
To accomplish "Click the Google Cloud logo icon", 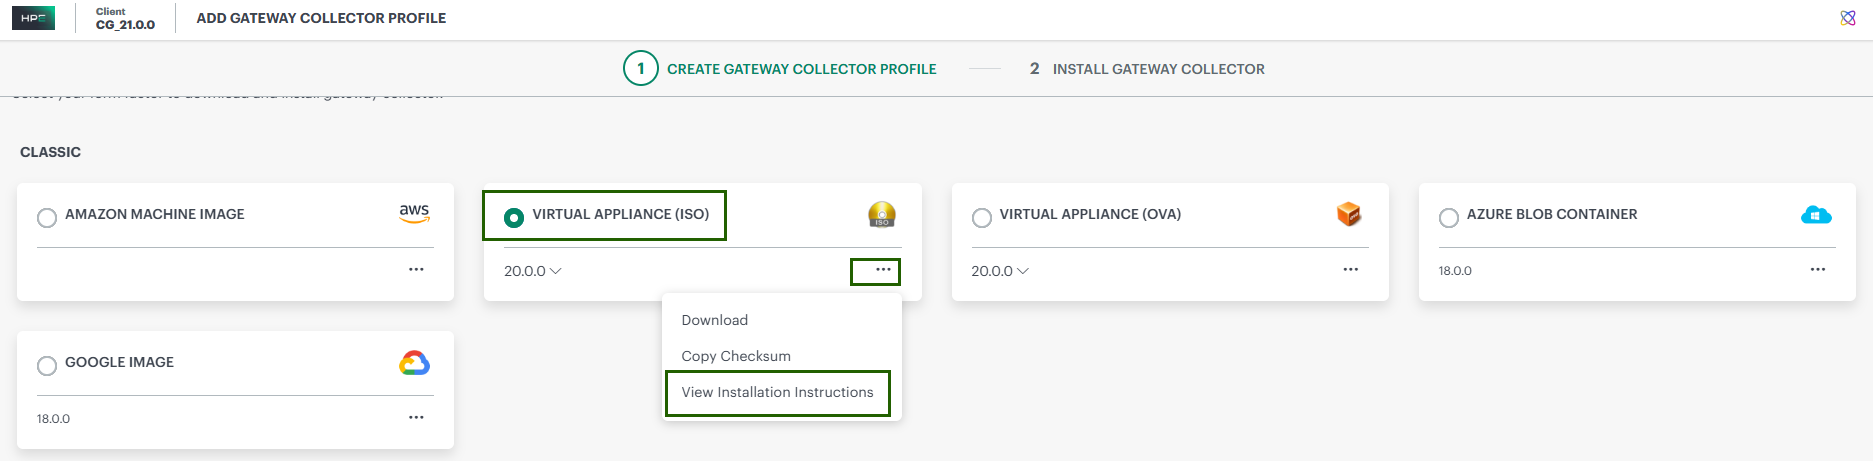I will coord(414,363).
